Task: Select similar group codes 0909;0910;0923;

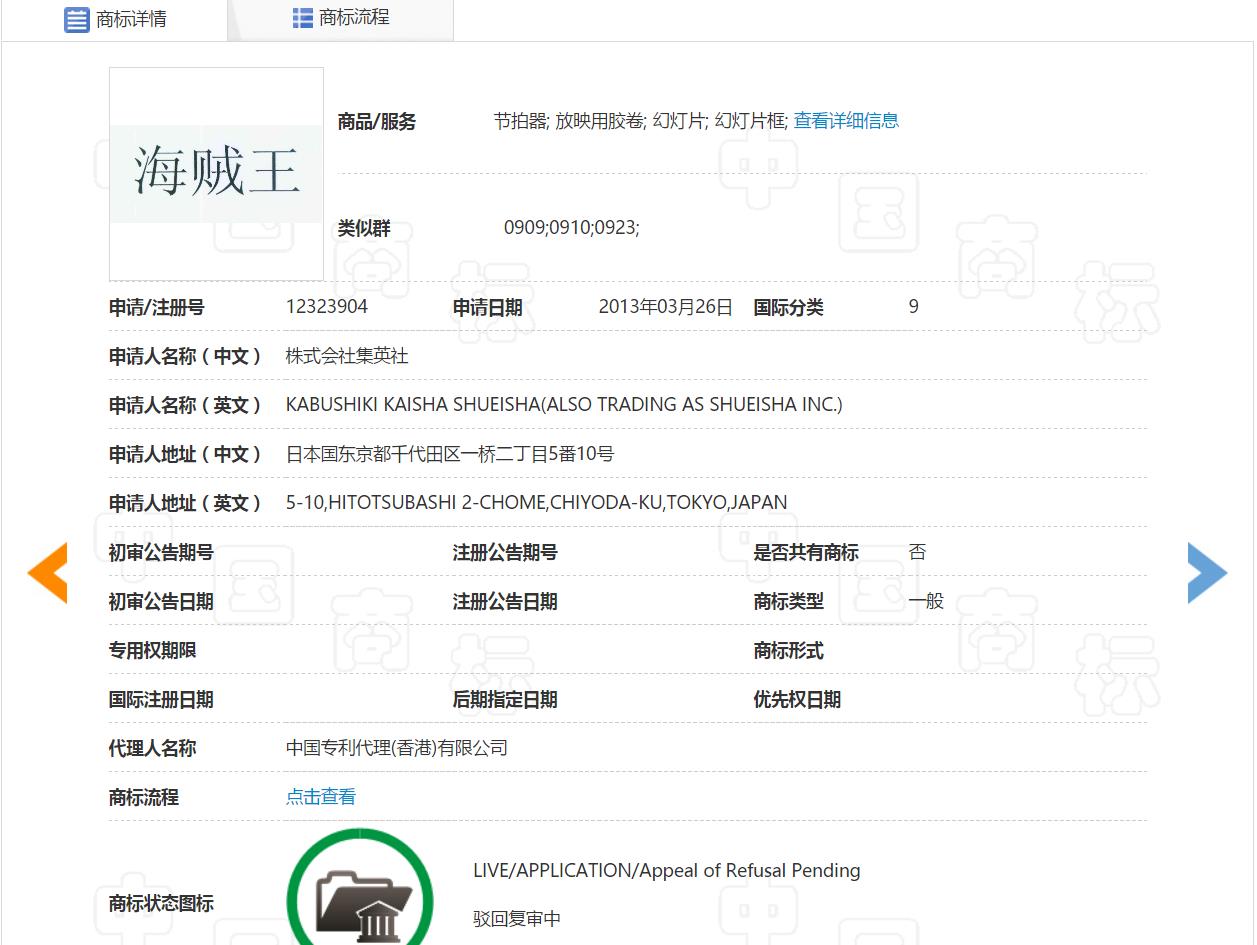Action: 571,228
